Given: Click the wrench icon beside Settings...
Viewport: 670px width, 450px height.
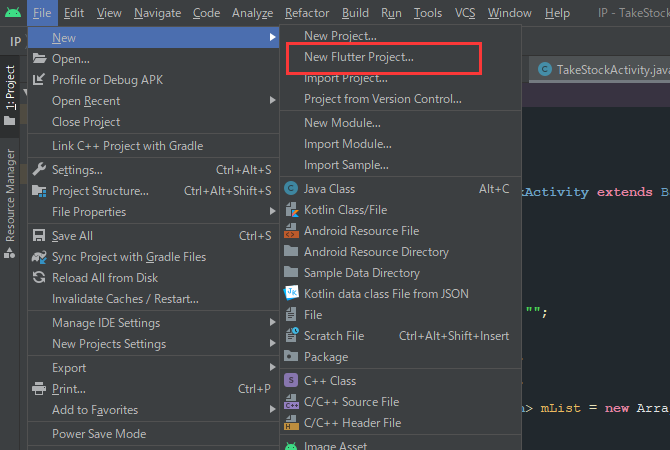Looking at the screenshot, I should pos(39,169).
